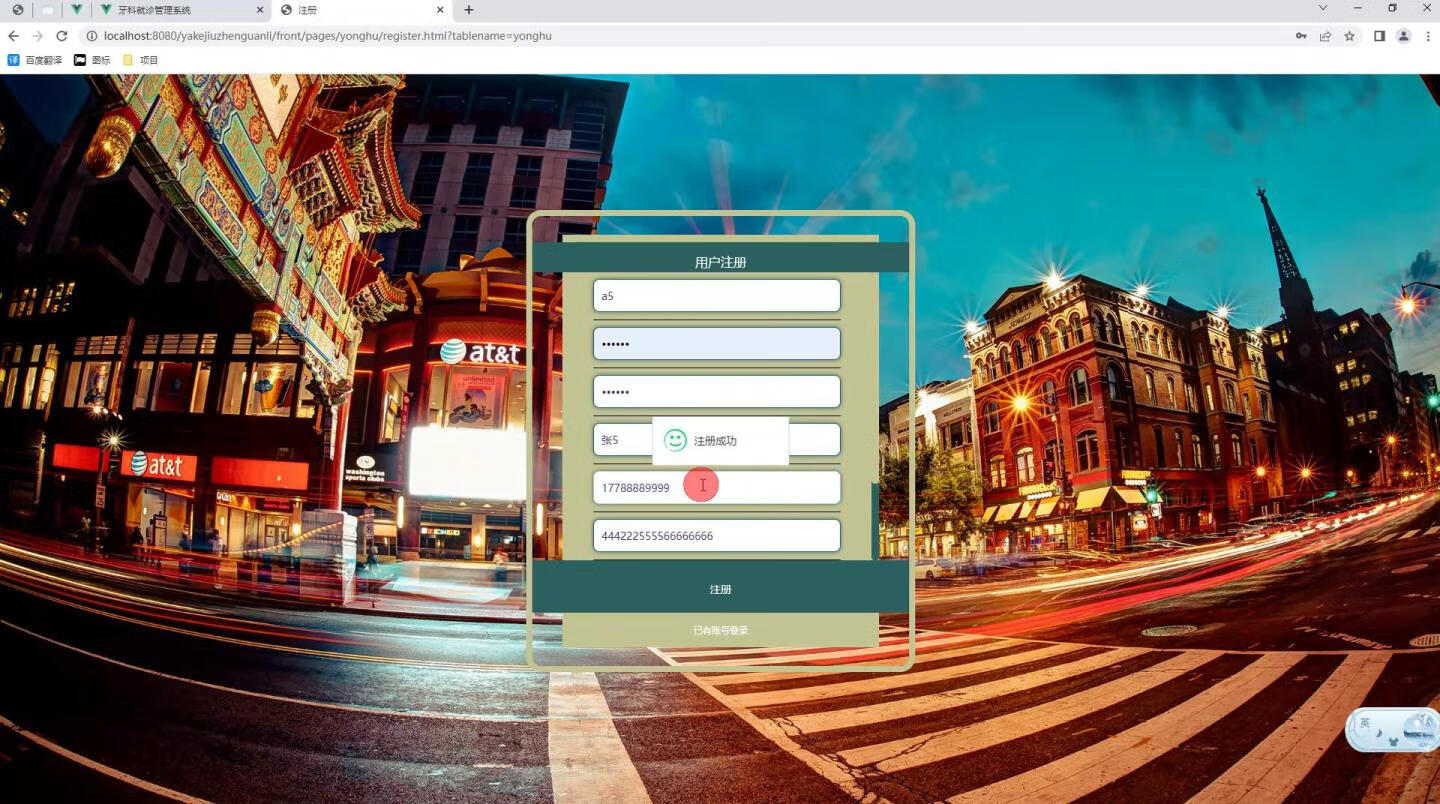
Task: Reload the page with refresh icon
Action: tap(61, 36)
